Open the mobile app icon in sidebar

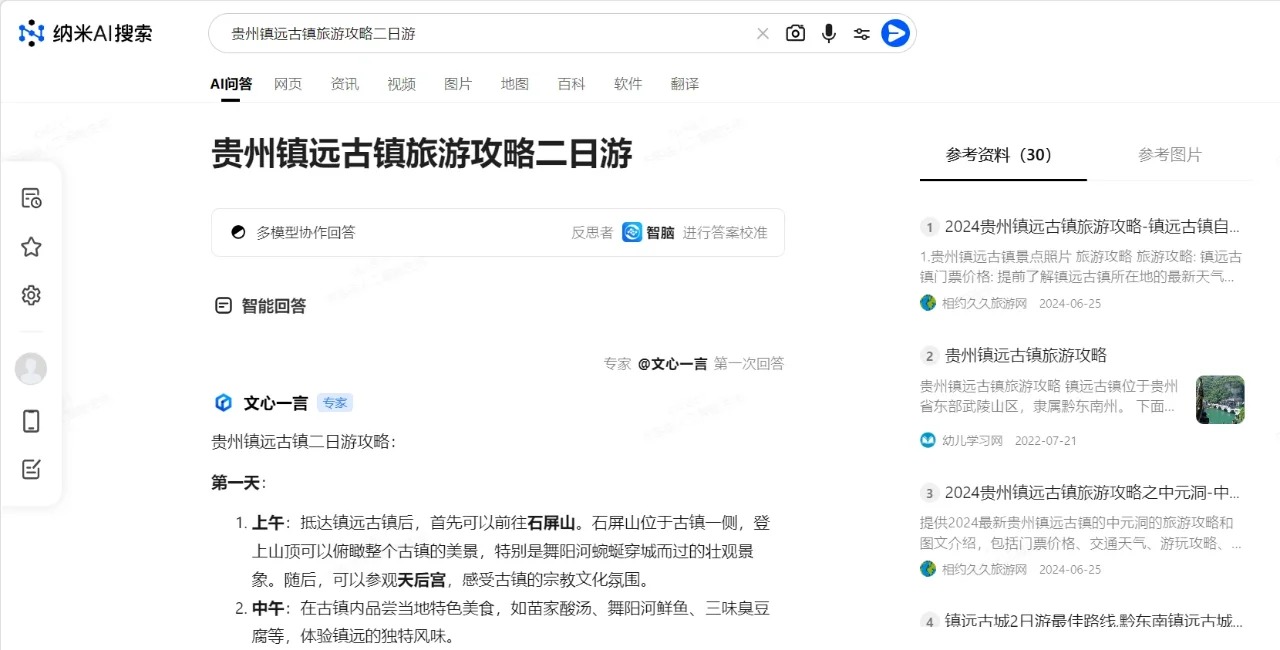31,421
